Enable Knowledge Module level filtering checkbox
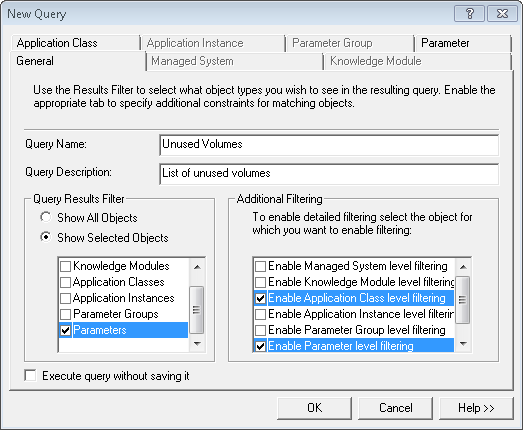 tap(260, 282)
